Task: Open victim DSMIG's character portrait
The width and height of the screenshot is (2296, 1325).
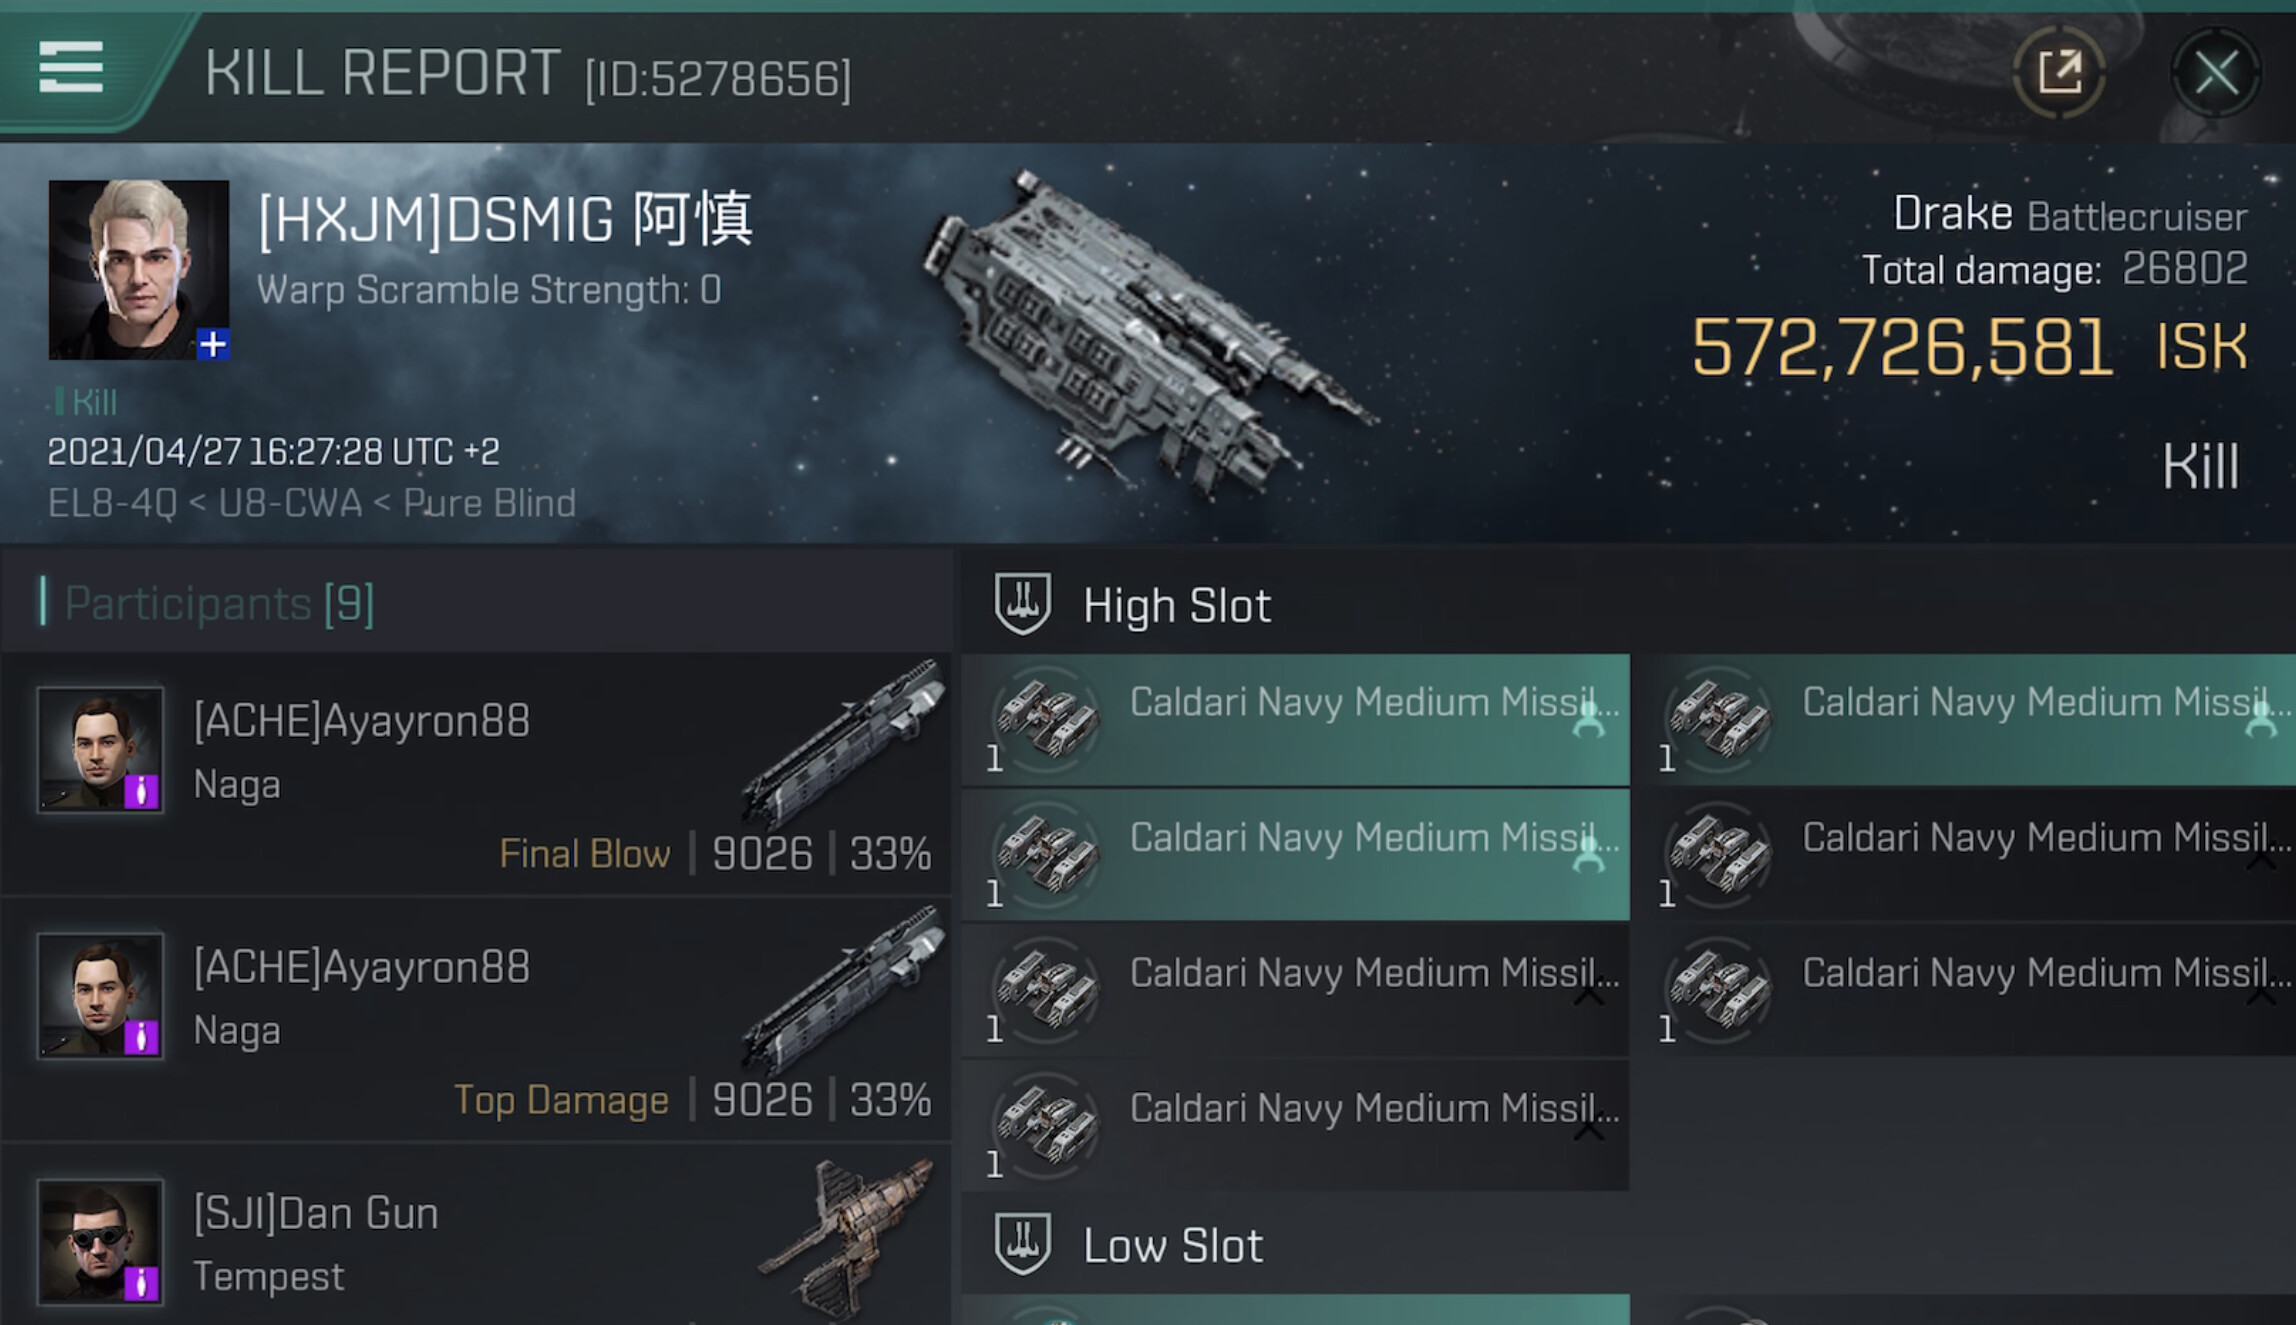Action: click(138, 268)
